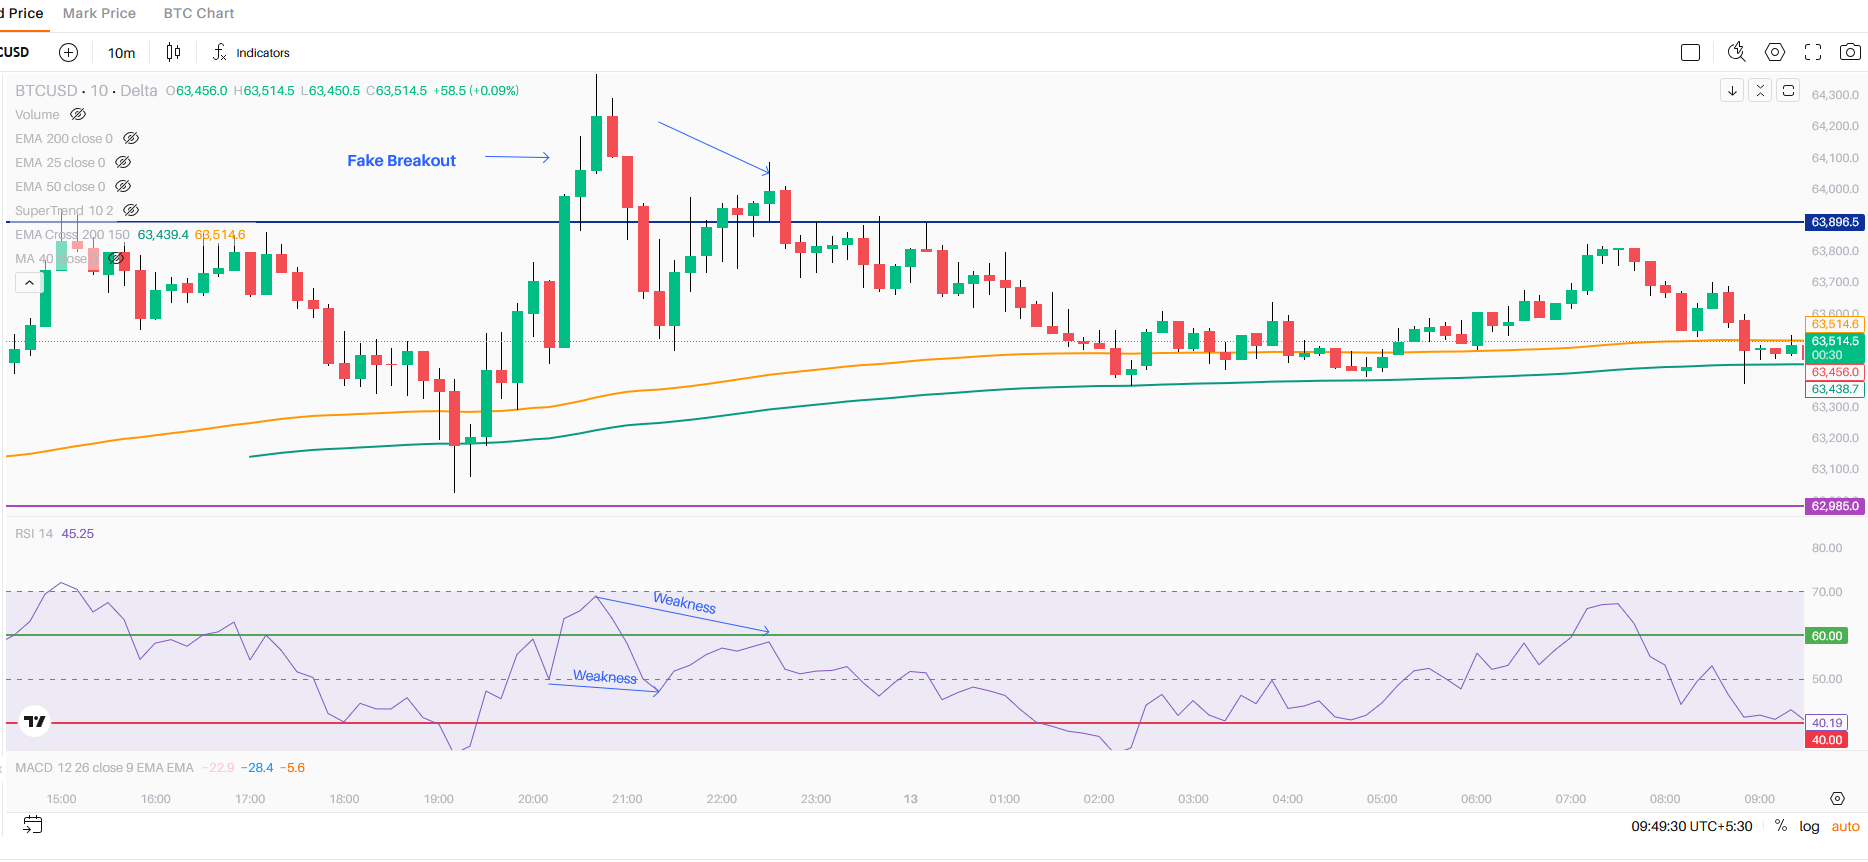Open the chart settings gear icon
Image resolution: width=1868 pixels, height=862 pixels.
pyautogui.click(x=1775, y=52)
